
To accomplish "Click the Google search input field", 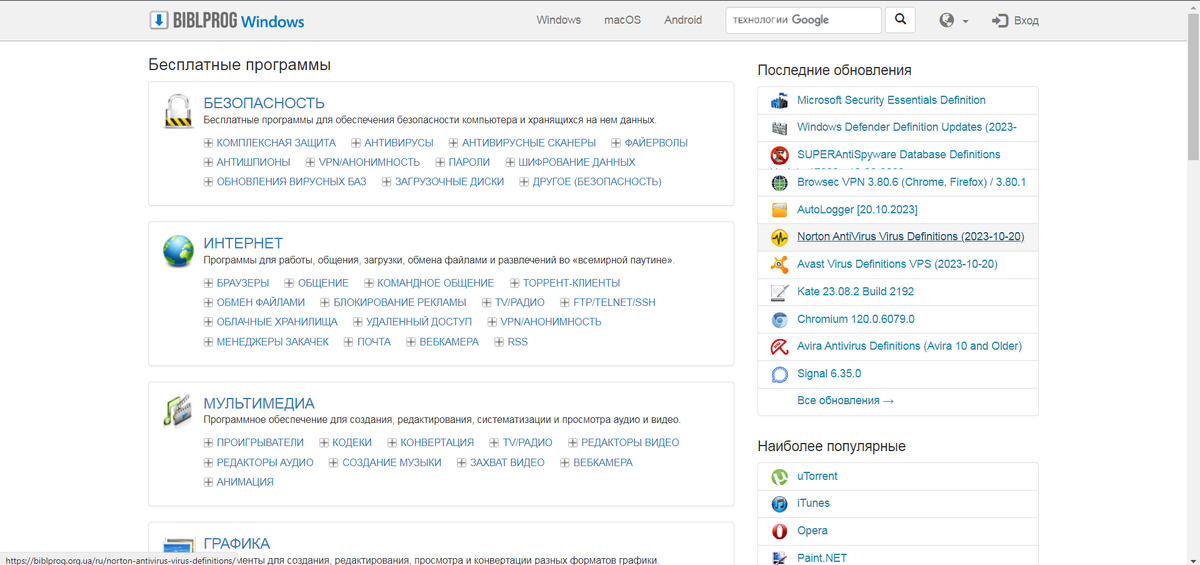I will tap(803, 20).
